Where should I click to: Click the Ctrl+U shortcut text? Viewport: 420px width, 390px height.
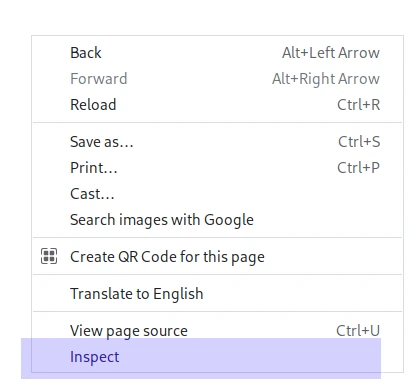pos(358,331)
